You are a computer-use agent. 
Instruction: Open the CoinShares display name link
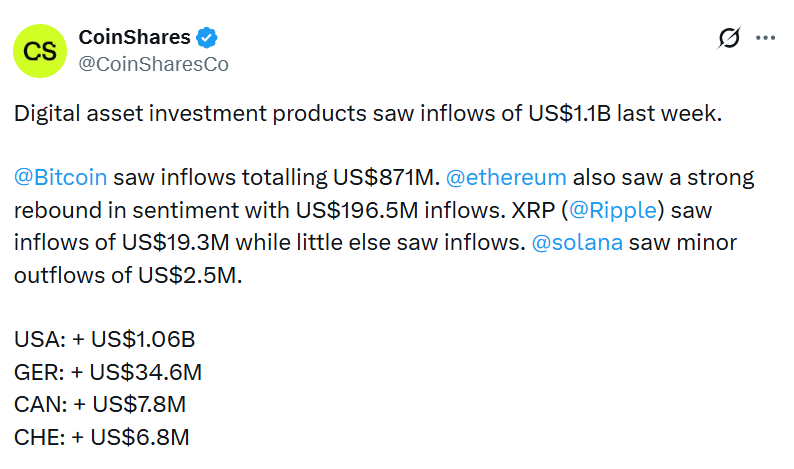click(x=134, y=38)
